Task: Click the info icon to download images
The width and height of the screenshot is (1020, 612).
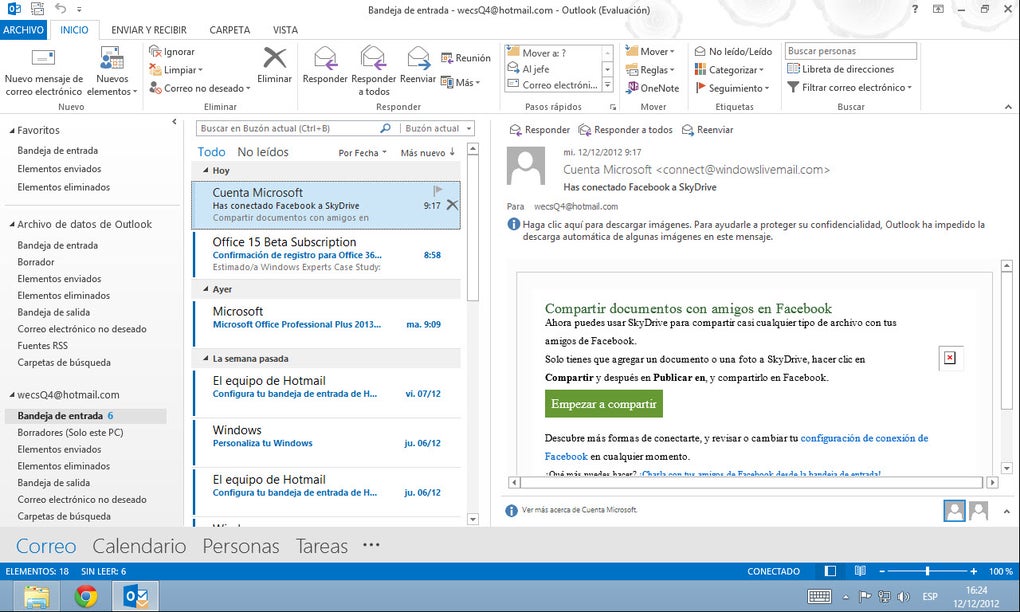Action: [x=513, y=224]
